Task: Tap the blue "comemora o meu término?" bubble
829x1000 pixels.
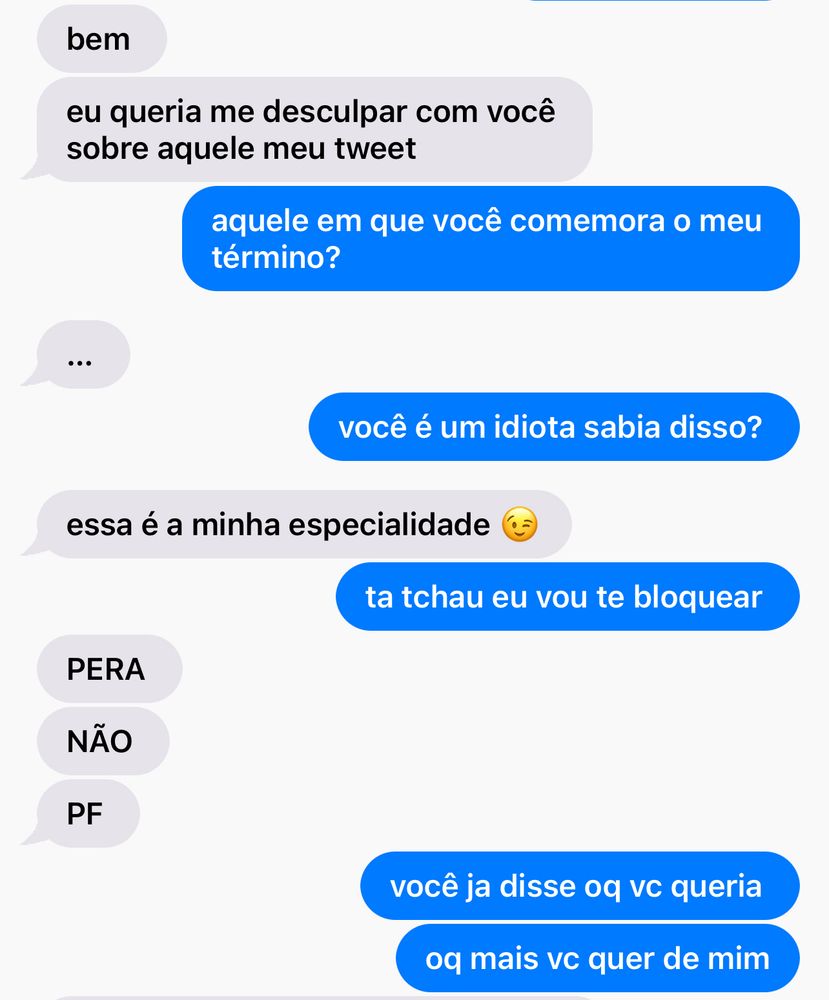Action: pyautogui.click(x=490, y=239)
